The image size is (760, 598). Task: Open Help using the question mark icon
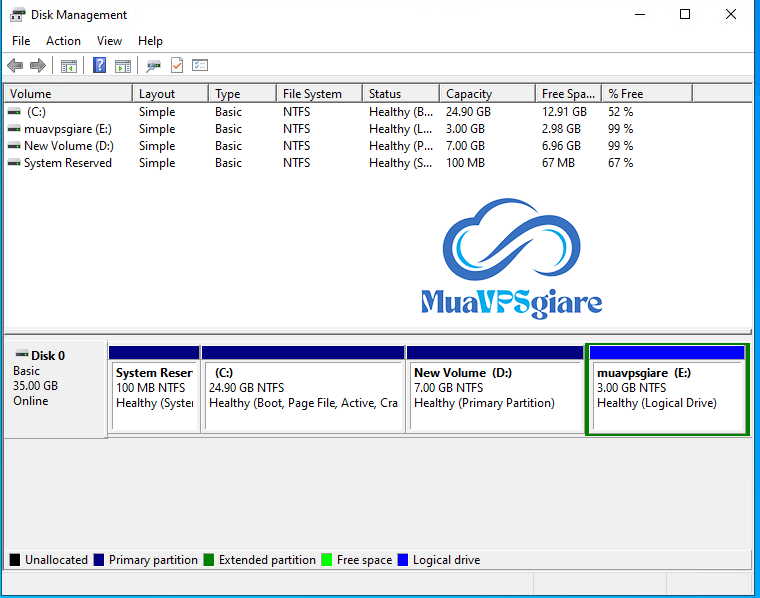point(99,66)
